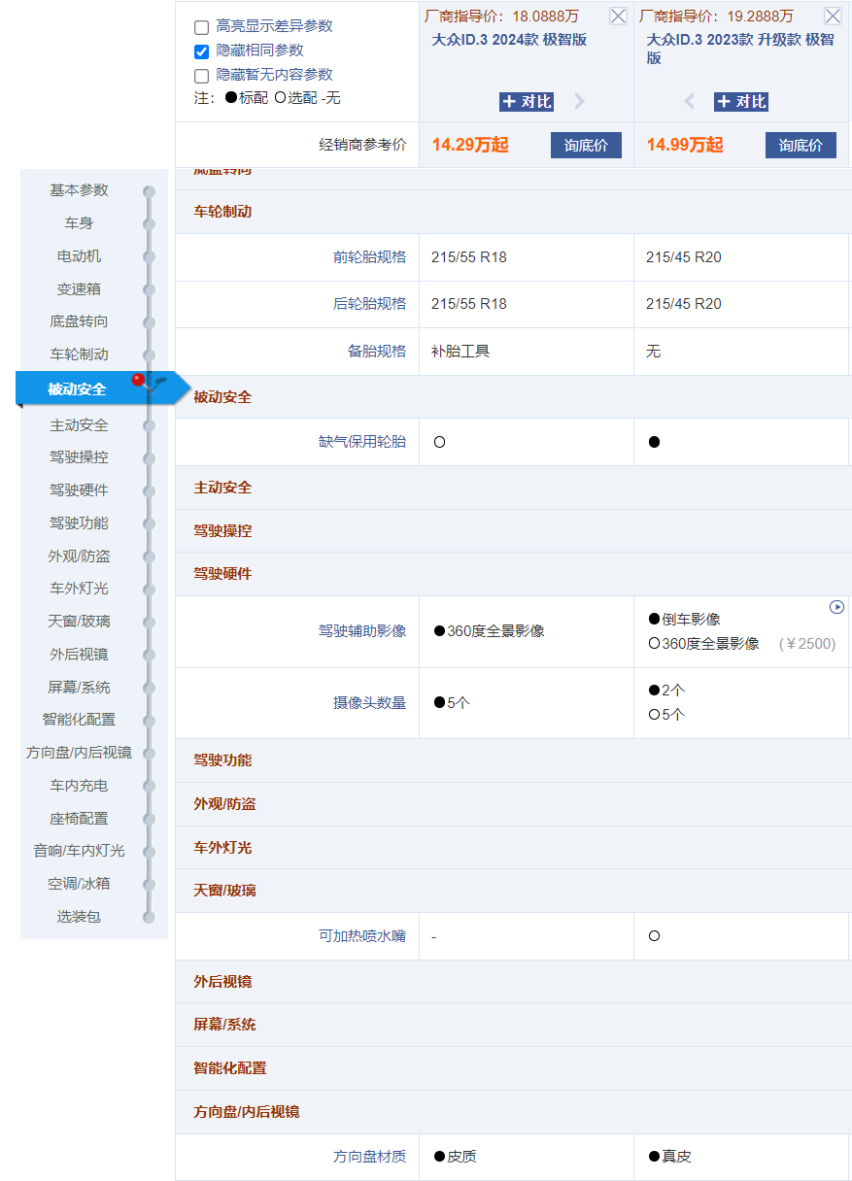Open 摄像头数量 parameter label

pyautogui.click(x=370, y=703)
